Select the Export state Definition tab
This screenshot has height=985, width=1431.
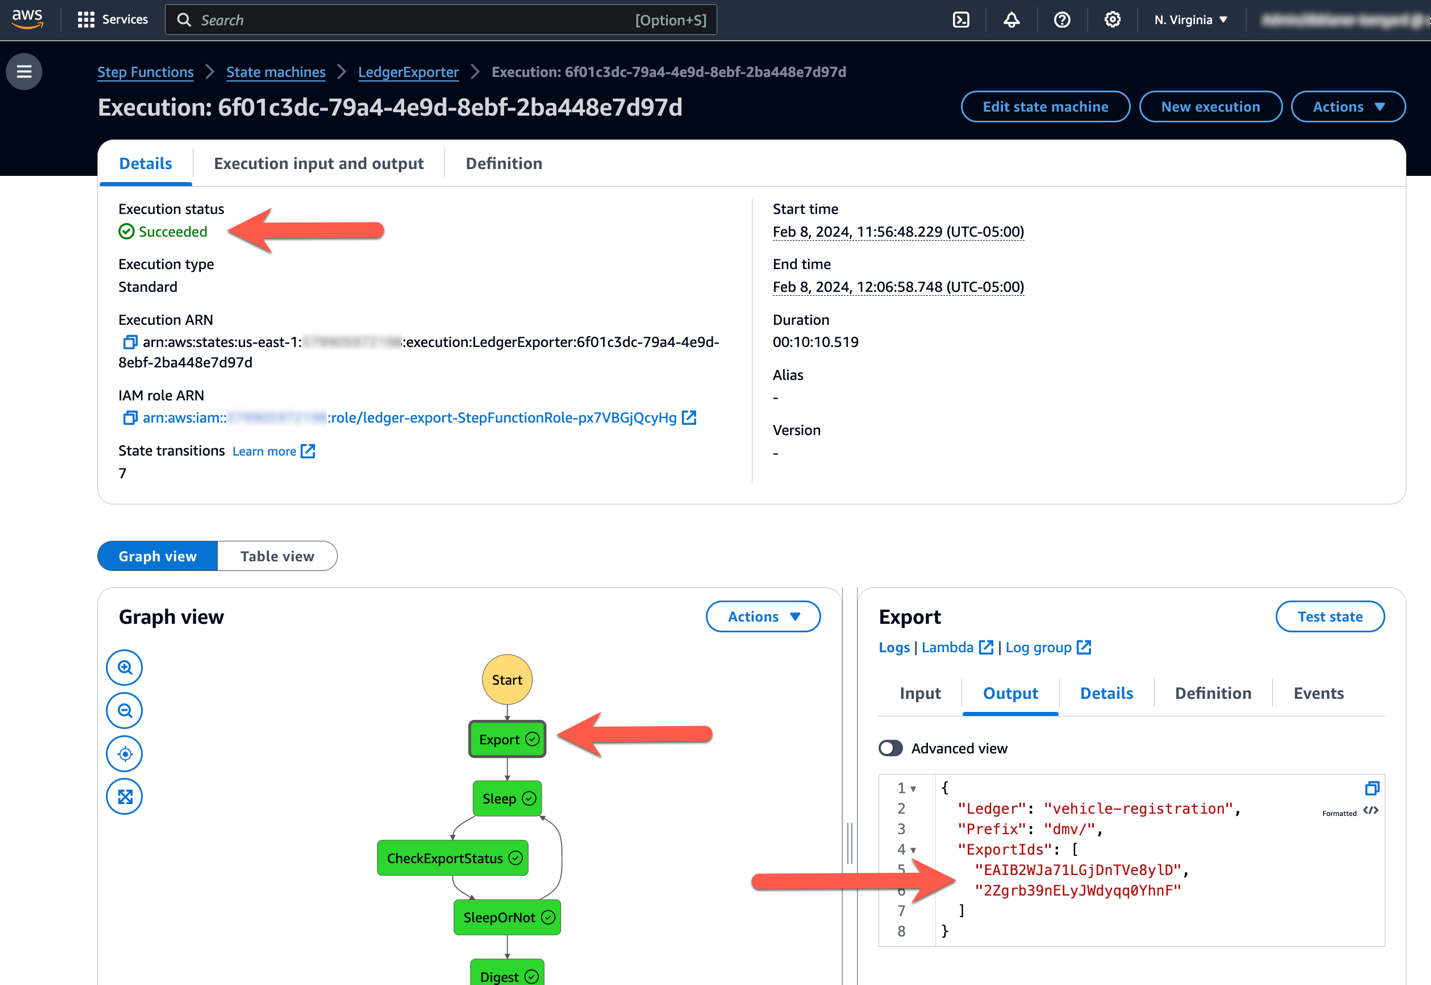[x=1213, y=693]
